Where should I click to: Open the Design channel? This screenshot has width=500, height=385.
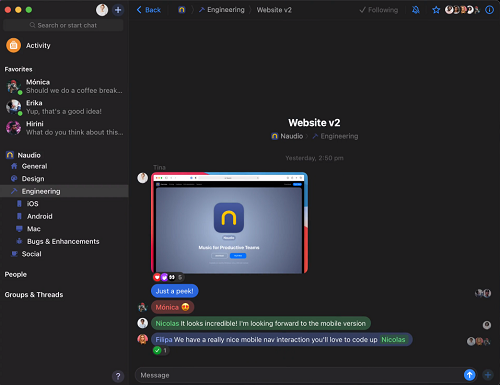[33, 179]
